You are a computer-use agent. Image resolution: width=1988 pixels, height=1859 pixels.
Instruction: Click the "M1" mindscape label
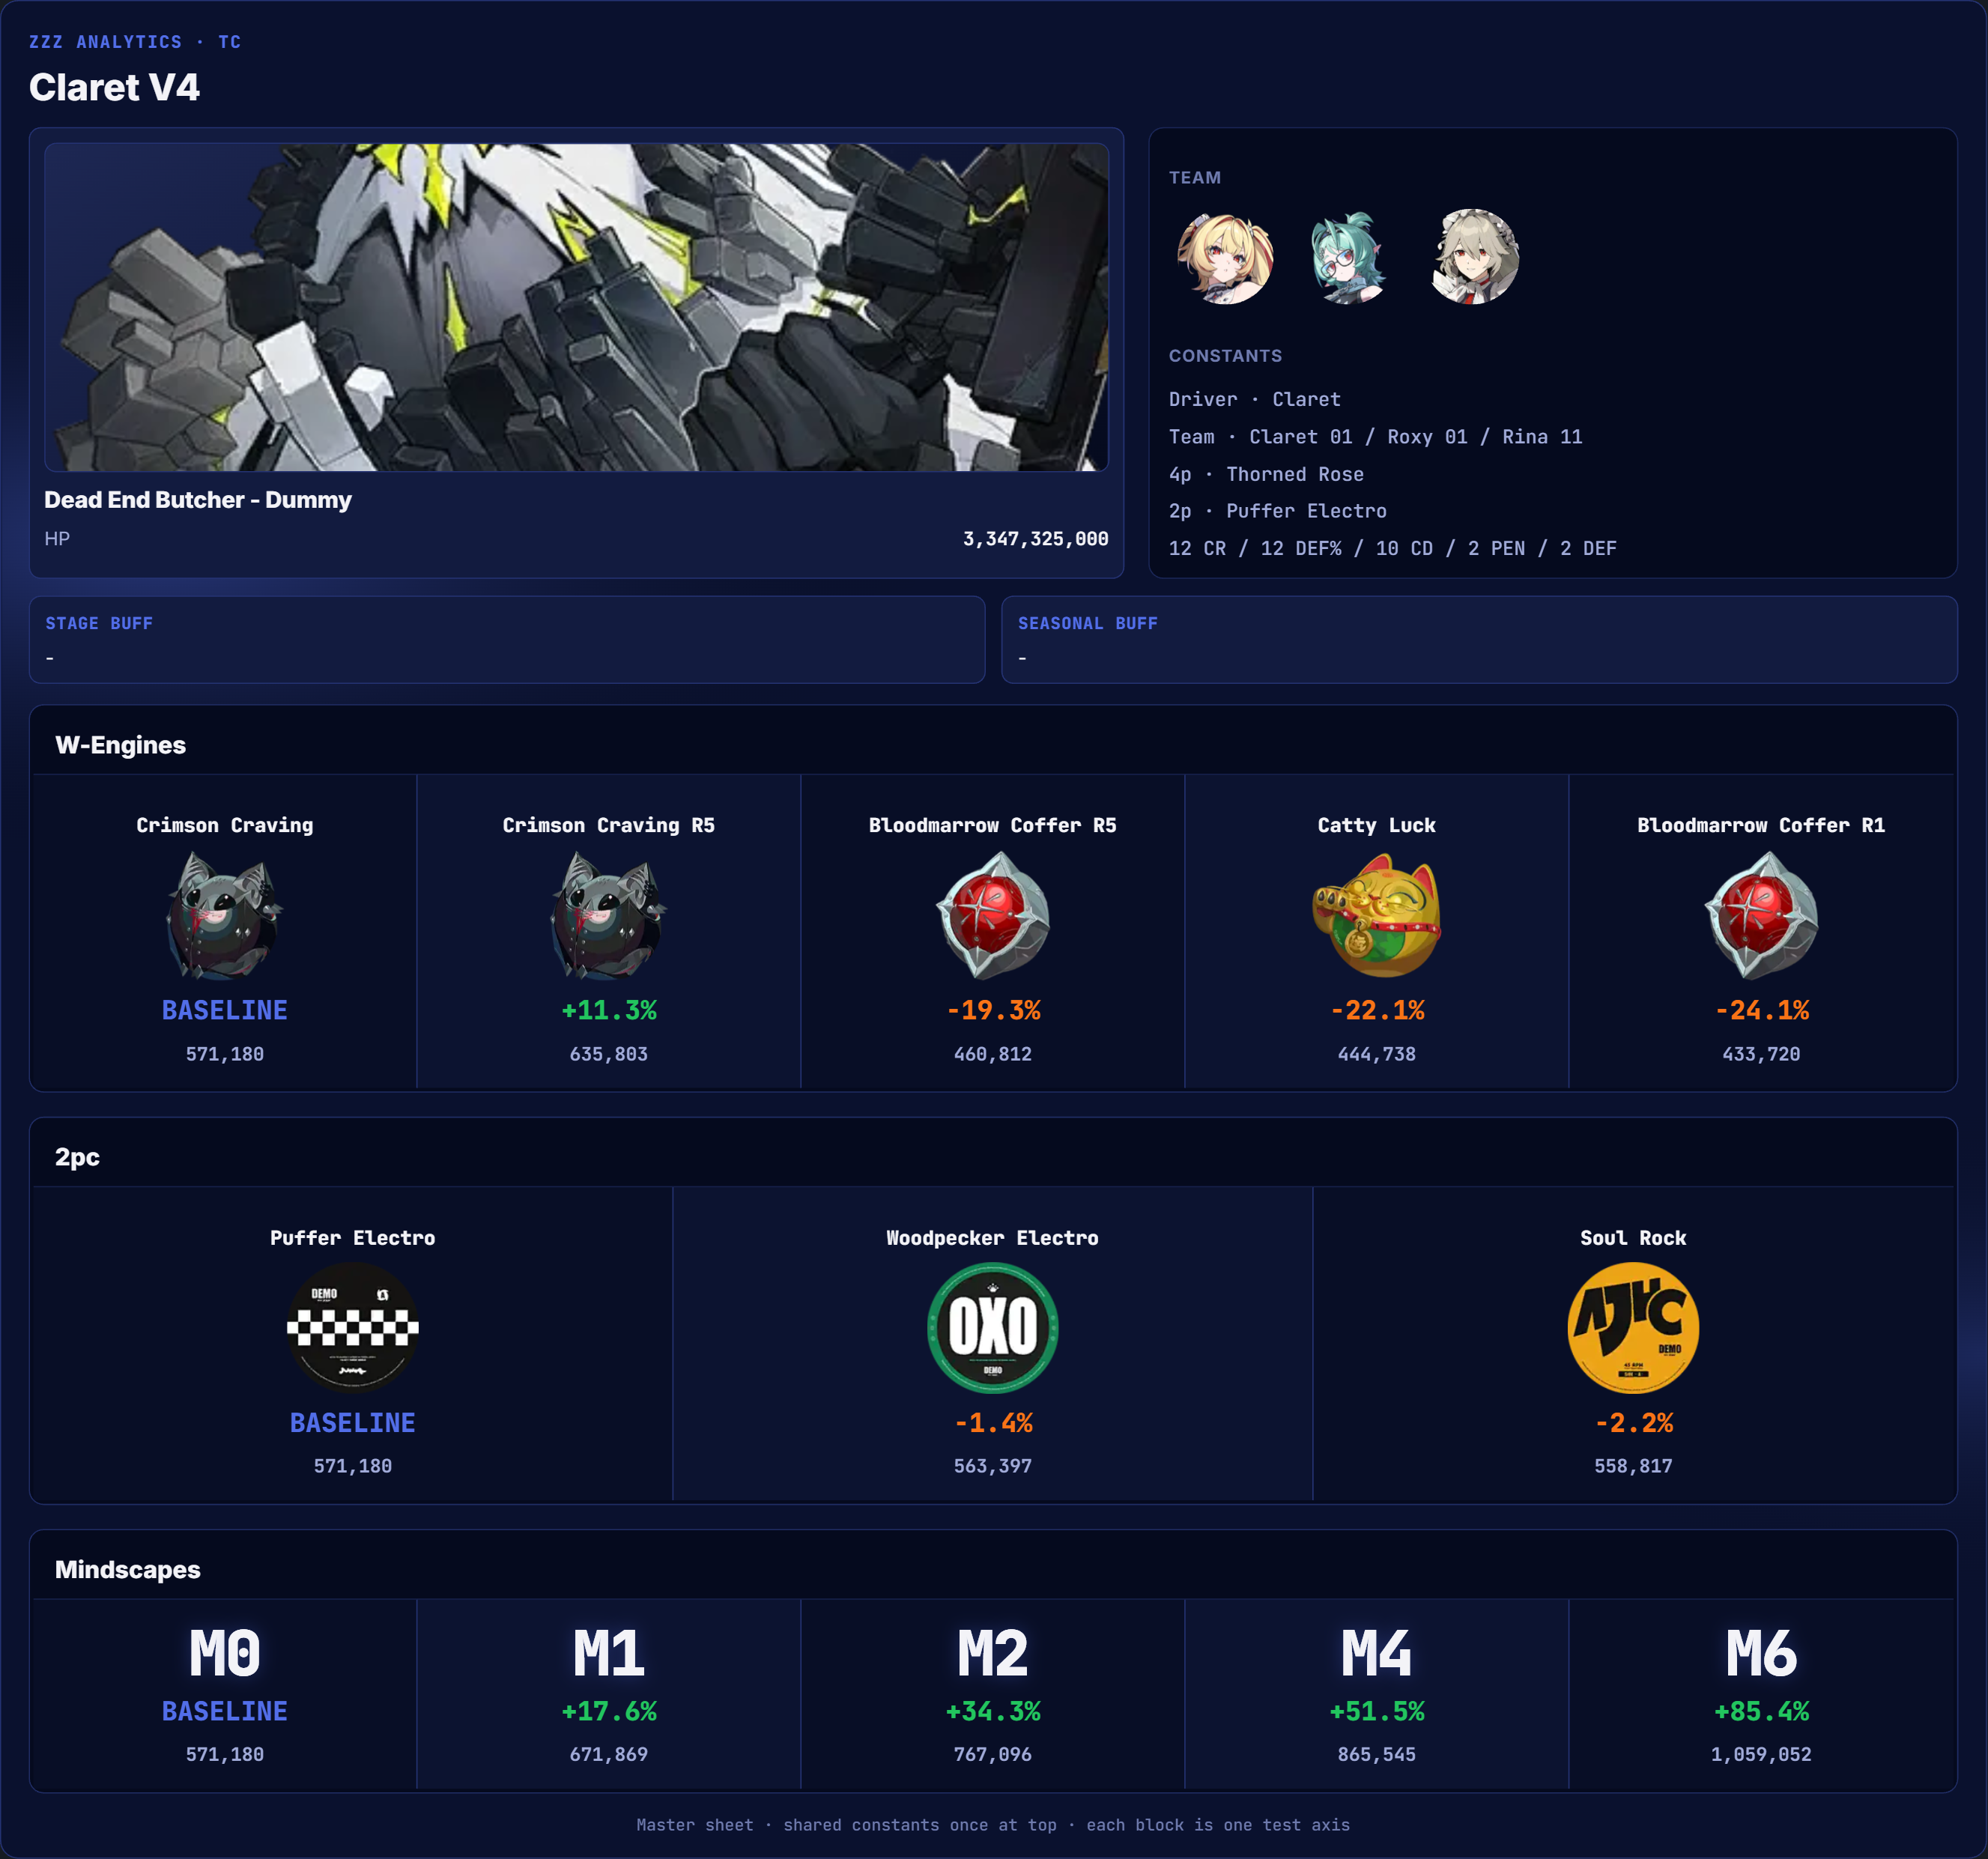tap(609, 1654)
